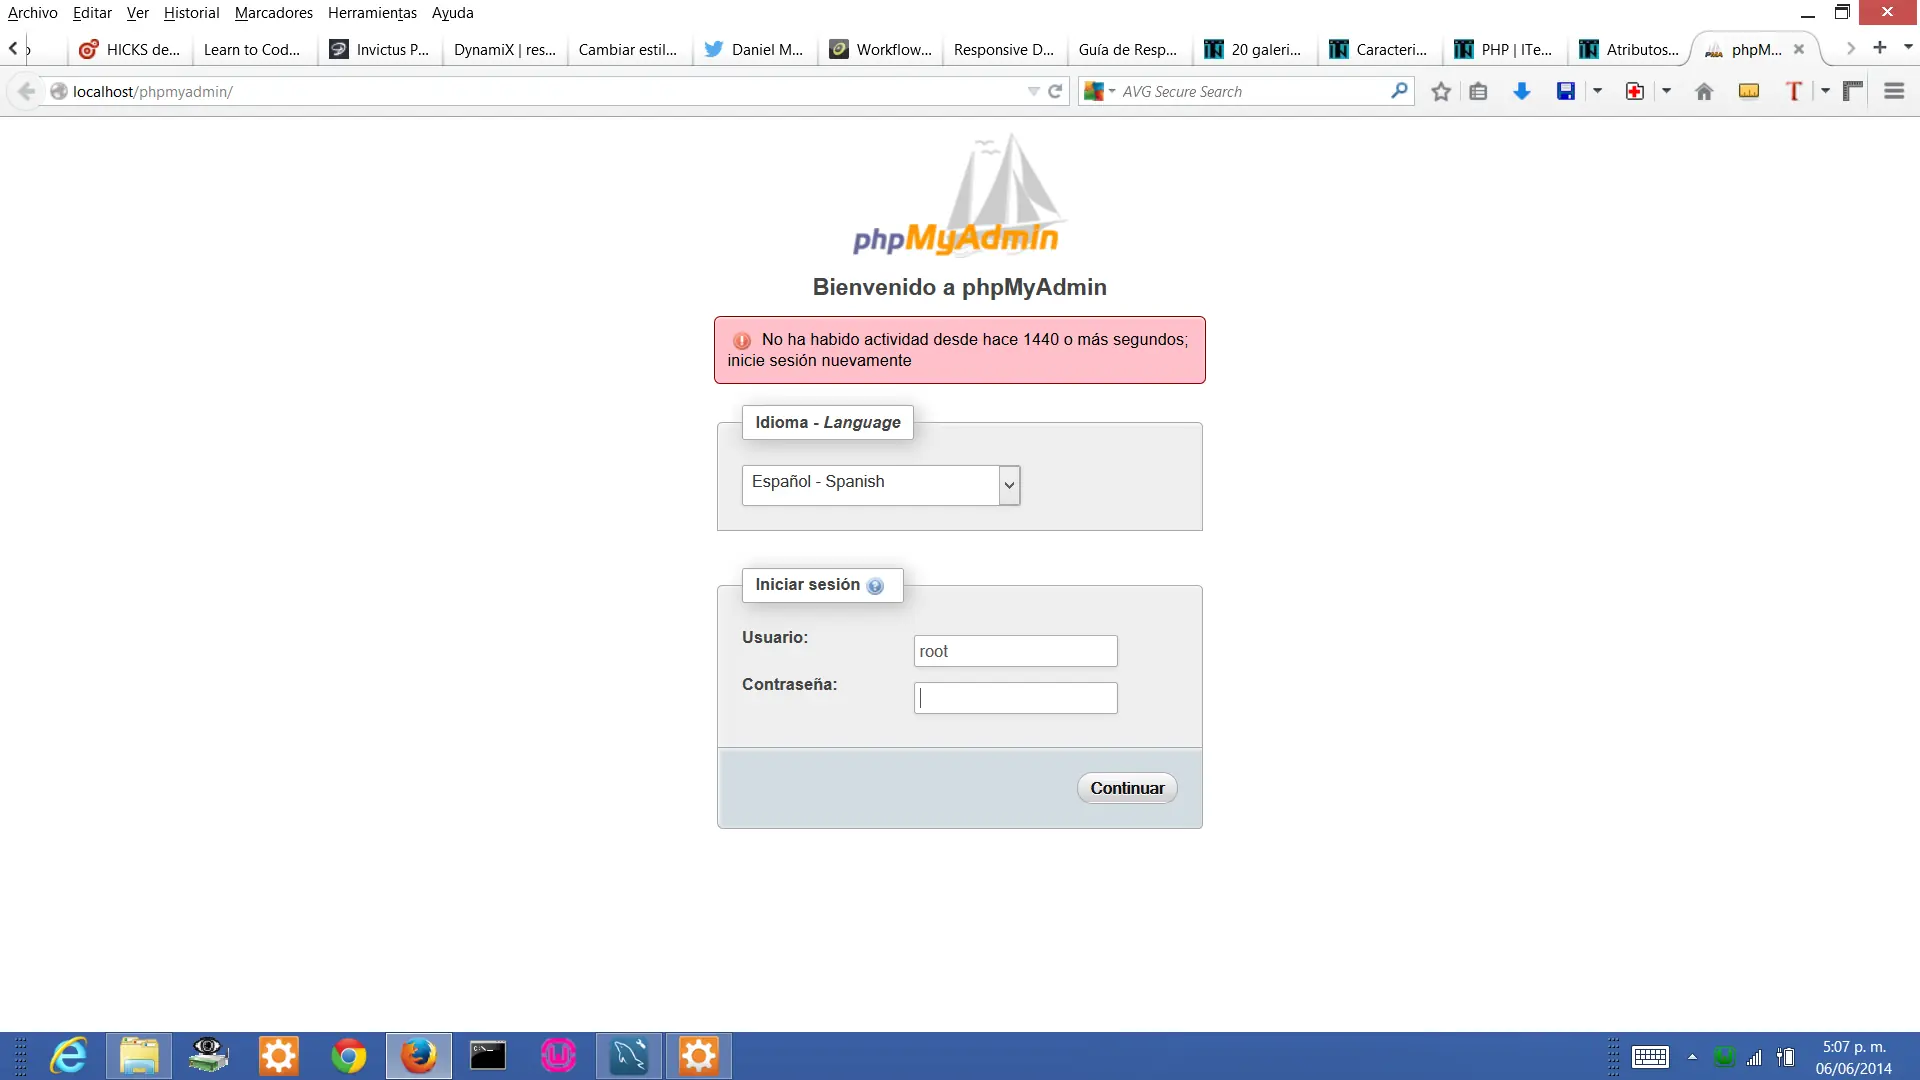Click the save page floppy disk icon
Screen dimensions: 1920x1080
coord(1564,91)
